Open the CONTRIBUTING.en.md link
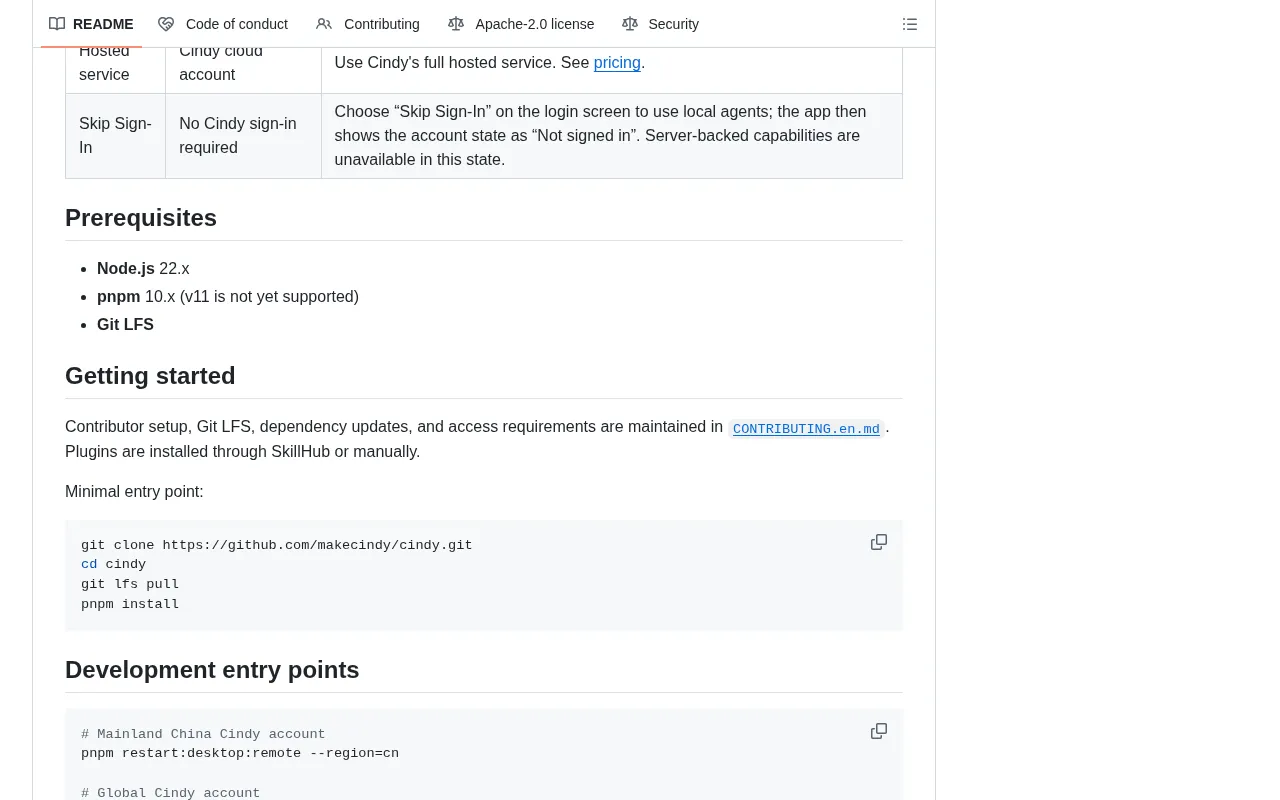This screenshot has width=1280, height=800. [x=806, y=429]
